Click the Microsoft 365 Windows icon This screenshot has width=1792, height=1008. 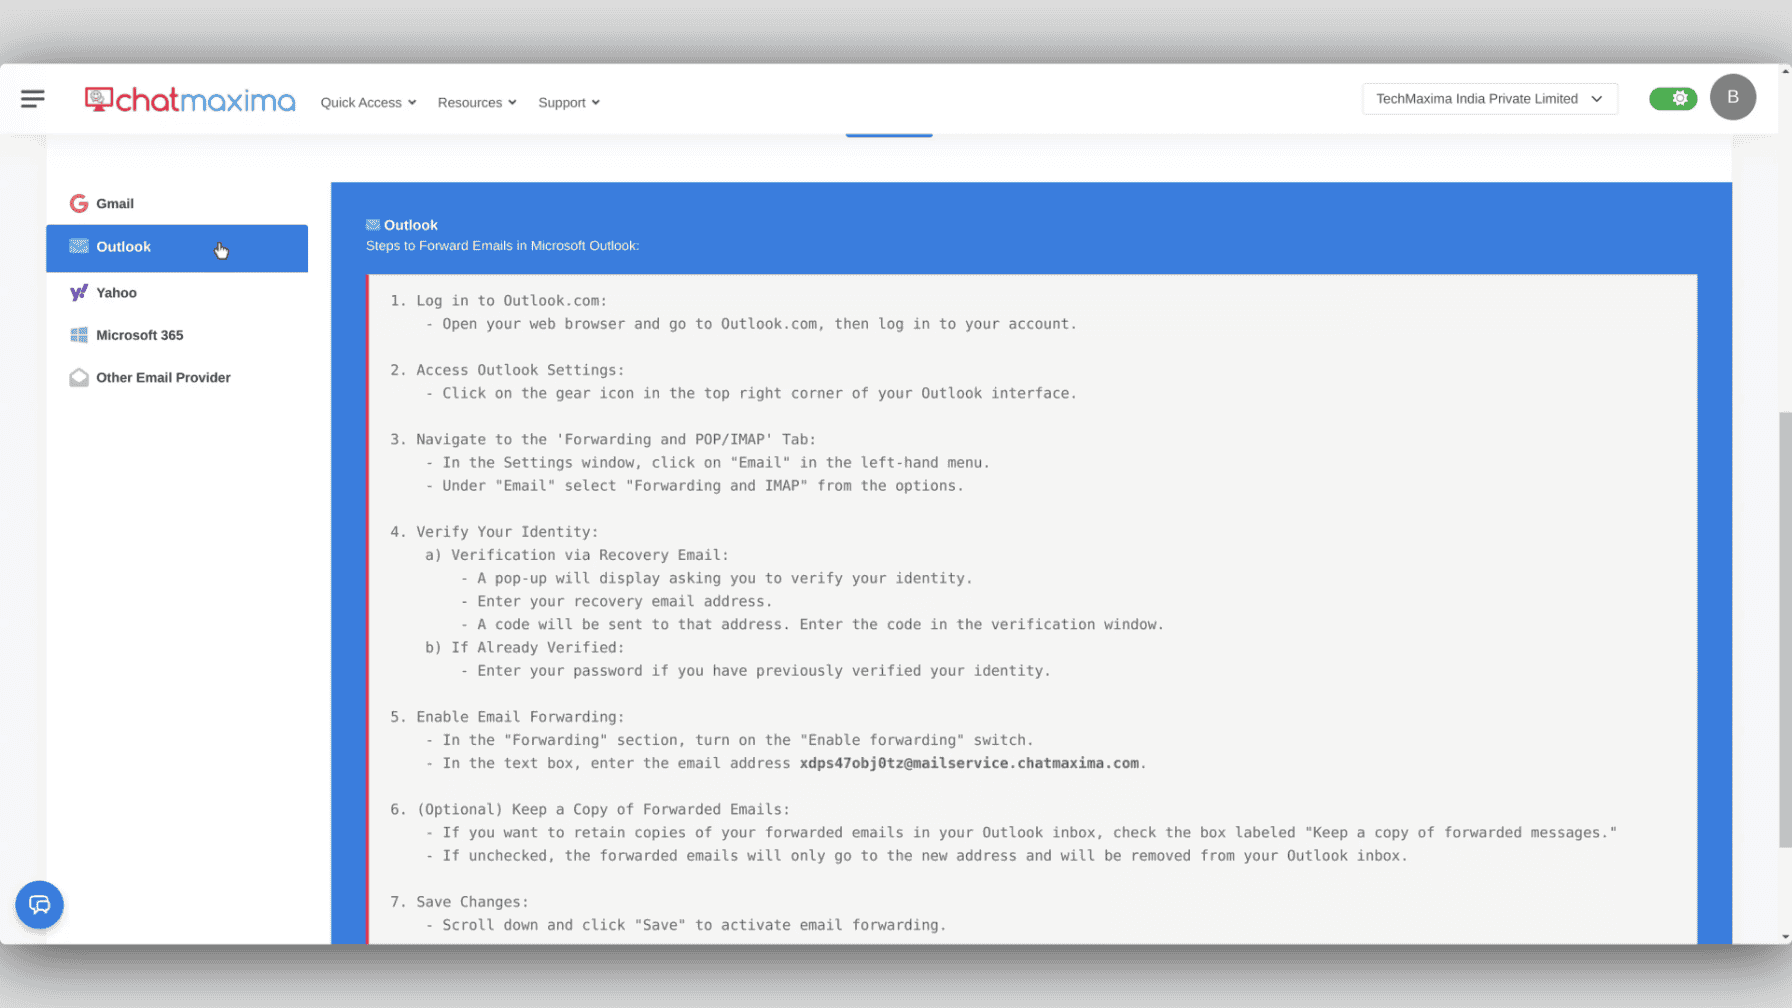point(79,335)
